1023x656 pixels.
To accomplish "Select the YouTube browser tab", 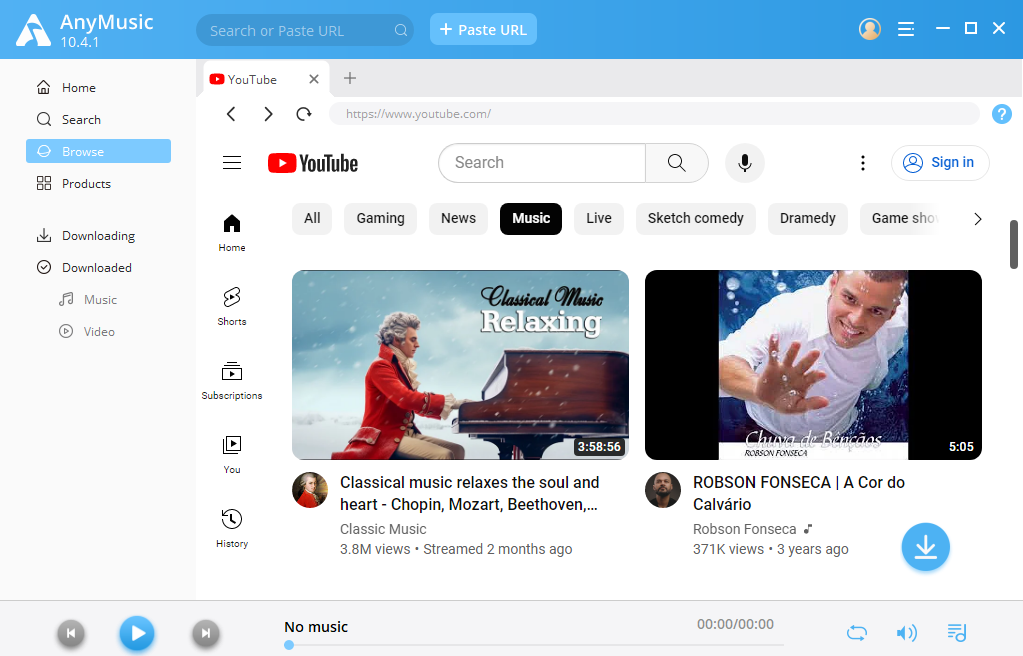I will pos(266,79).
